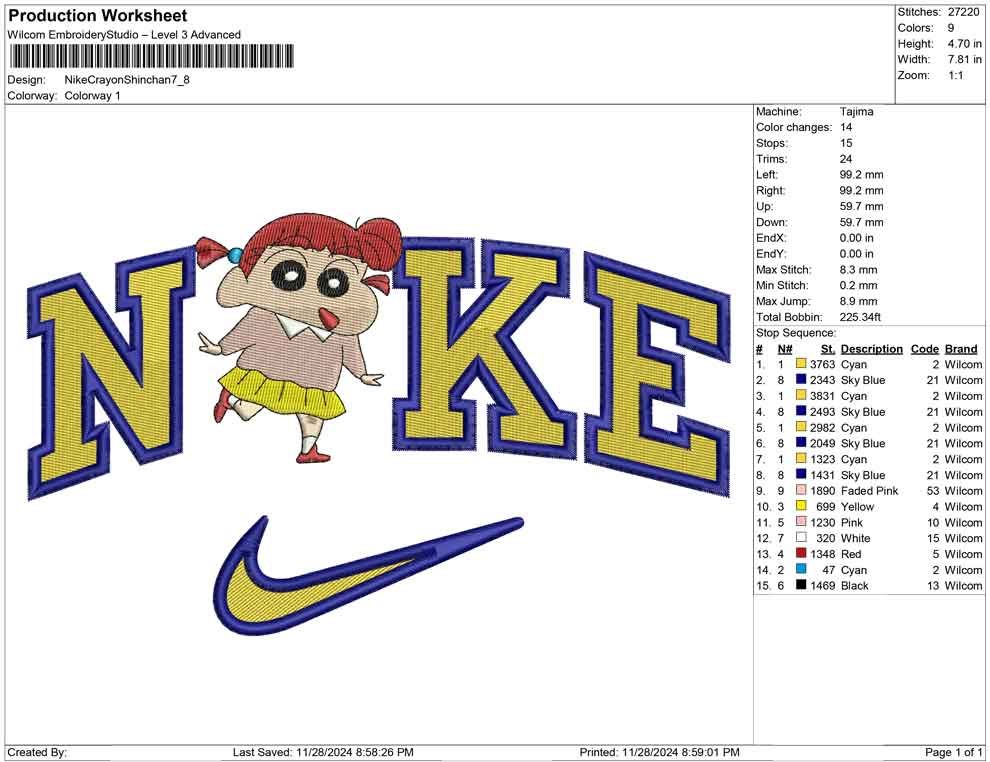The width and height of the screenshot is (990, 762).
Task: Click the Shinchan character in the design preview
Action: click(297, 338)
